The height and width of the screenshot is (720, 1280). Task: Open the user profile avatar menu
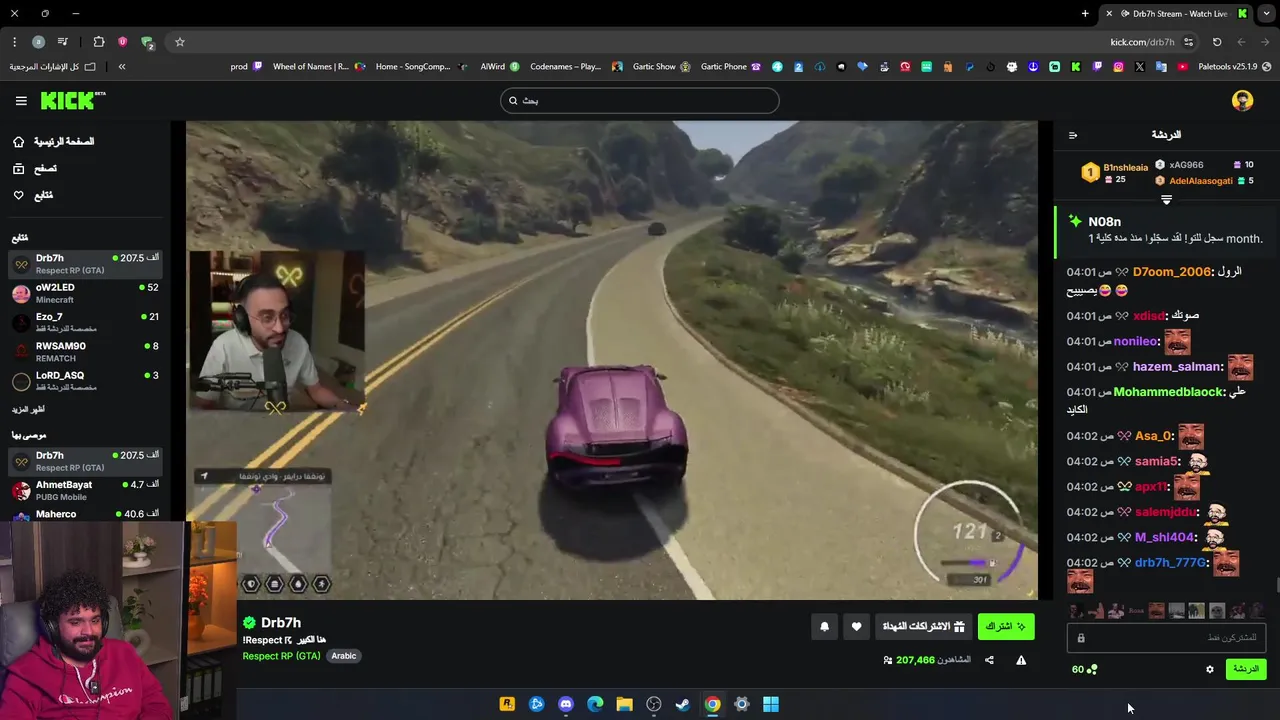1242,100
